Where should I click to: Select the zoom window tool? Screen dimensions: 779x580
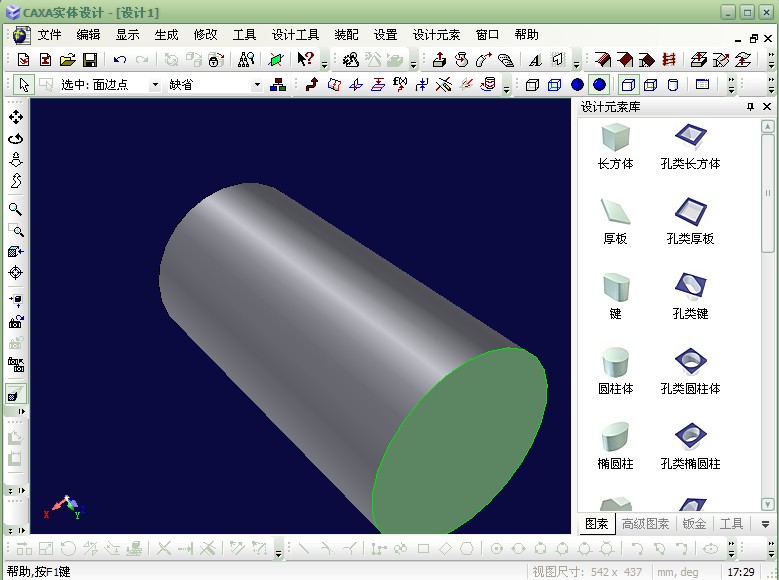point(16,230)
